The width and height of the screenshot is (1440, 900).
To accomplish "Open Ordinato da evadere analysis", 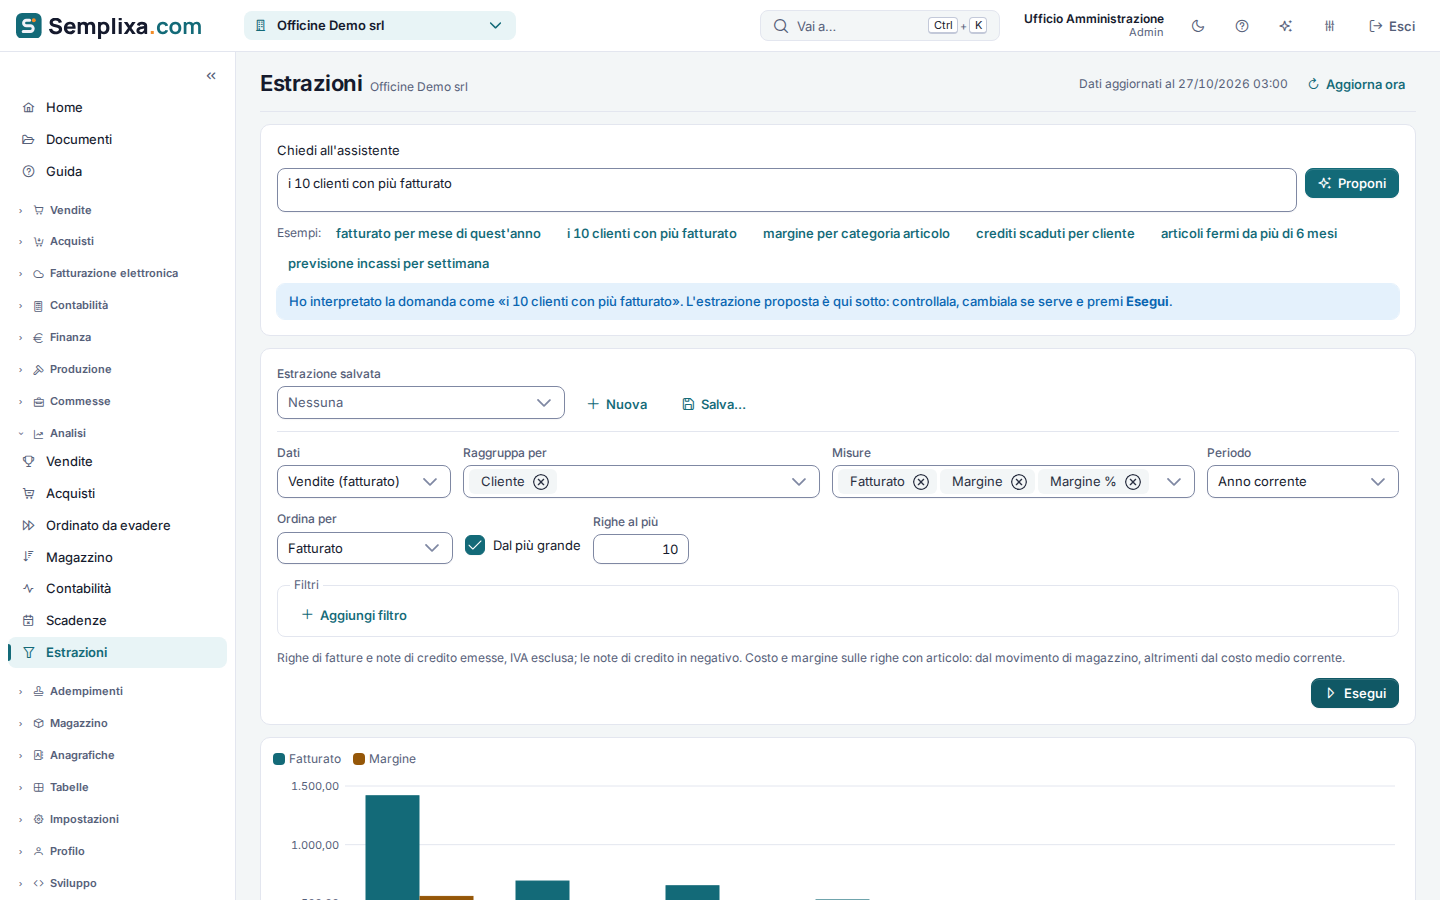I will pyautogui.click(x=117, y=525).
